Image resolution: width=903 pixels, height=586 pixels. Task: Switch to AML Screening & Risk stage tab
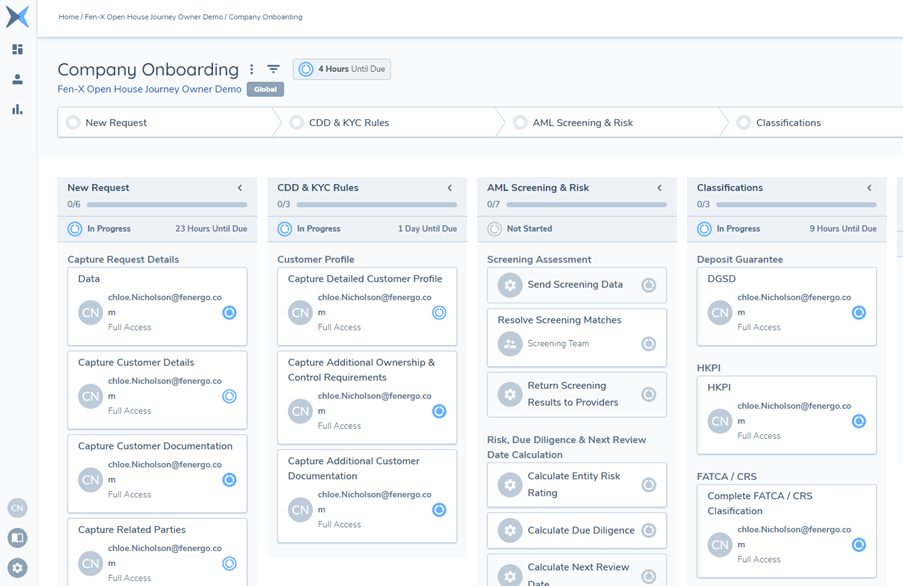pos(582,123)
